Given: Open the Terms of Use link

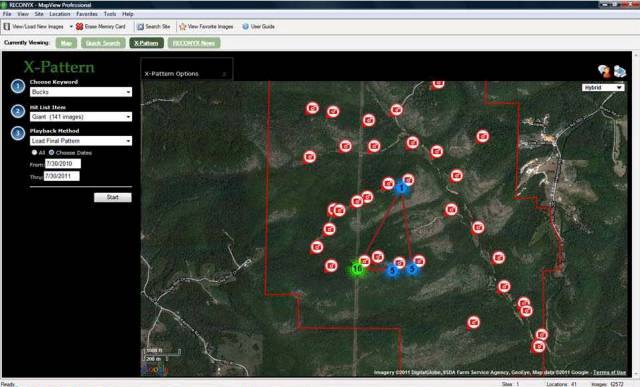Looking at the screenshot, I should click(609, 372).
